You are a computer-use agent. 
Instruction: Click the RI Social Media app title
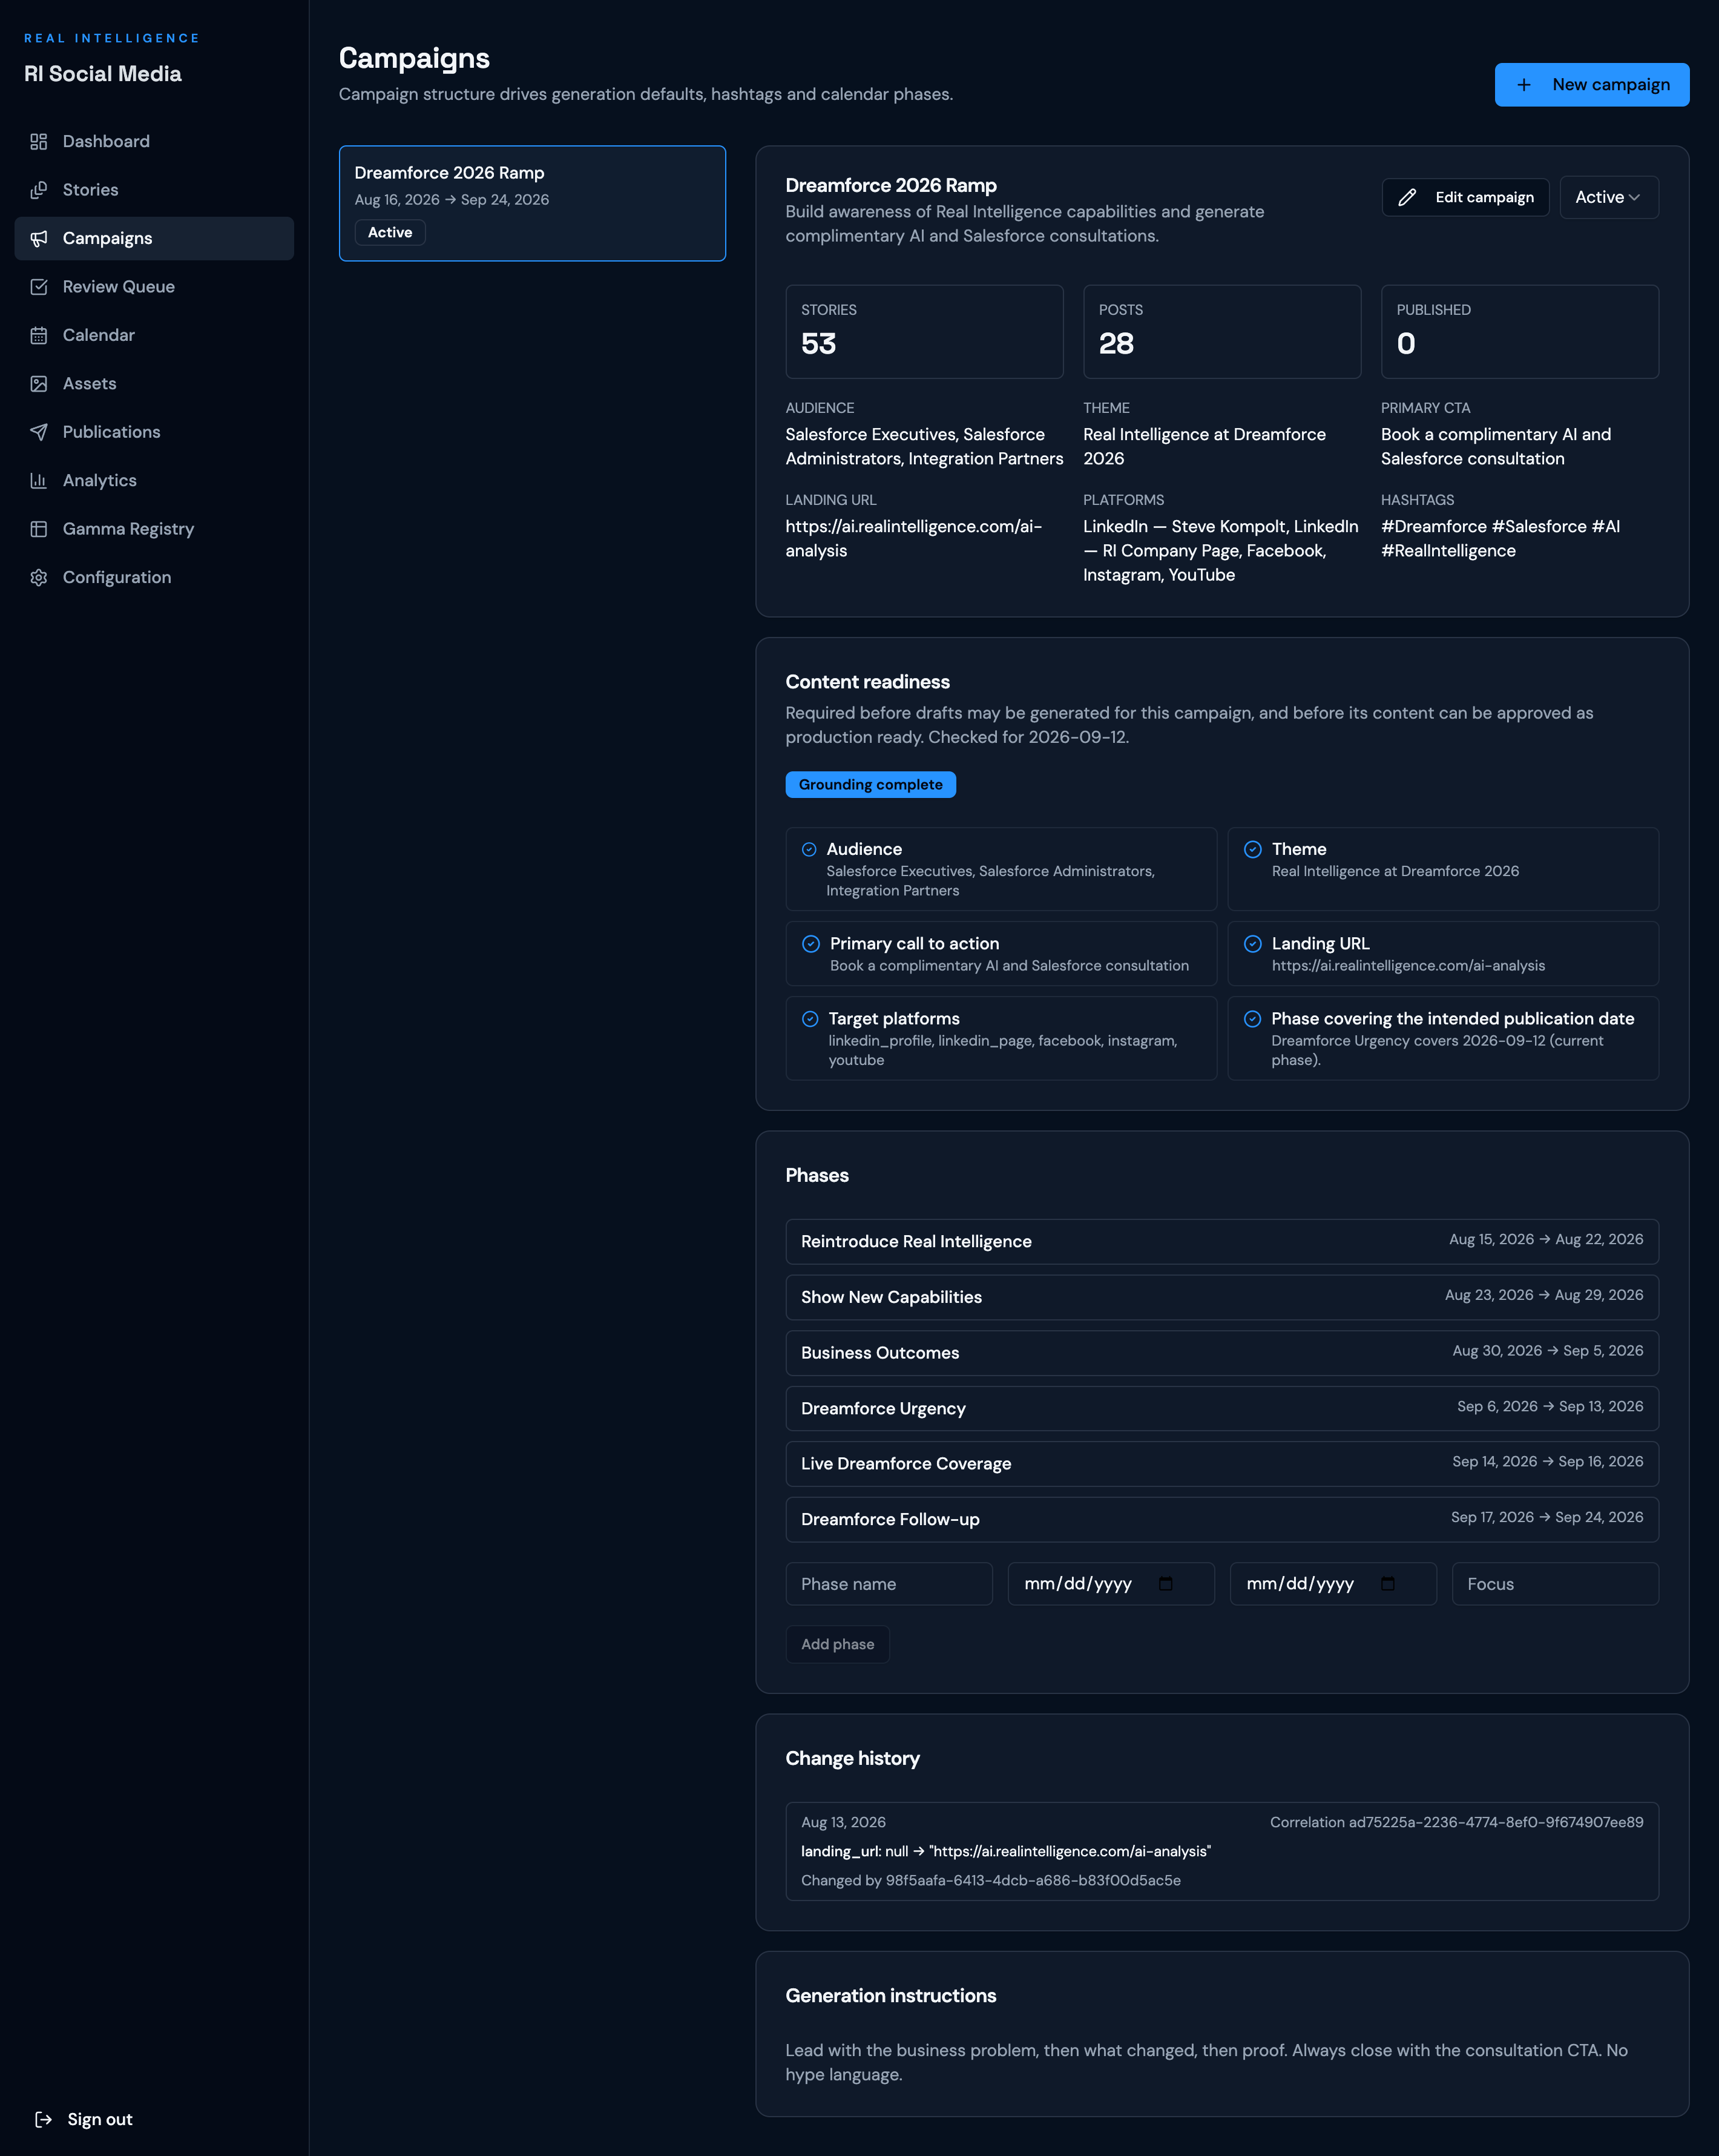point(103,74)
